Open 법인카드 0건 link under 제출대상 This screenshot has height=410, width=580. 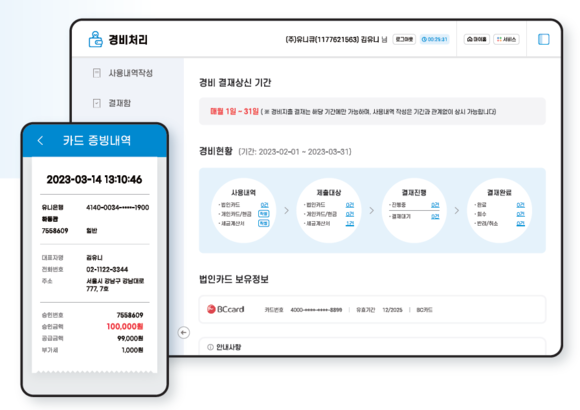coord(350,205)
